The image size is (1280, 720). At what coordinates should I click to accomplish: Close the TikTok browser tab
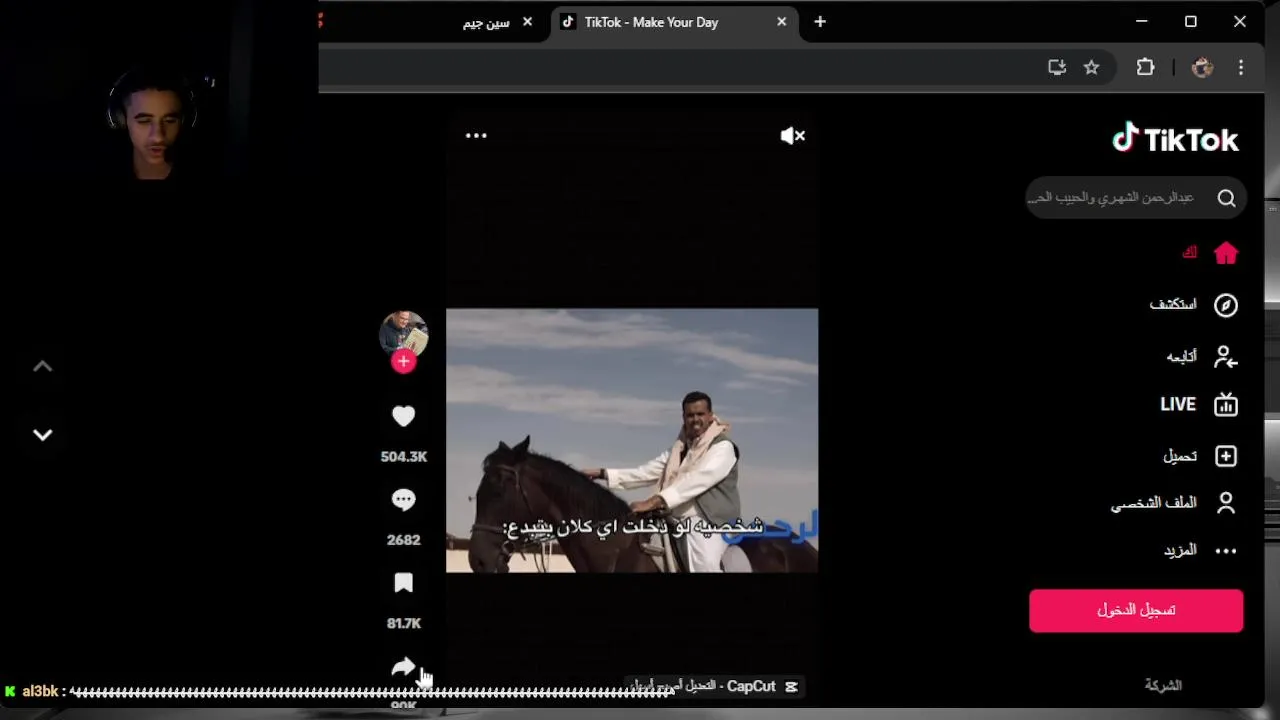coord(782,22)
